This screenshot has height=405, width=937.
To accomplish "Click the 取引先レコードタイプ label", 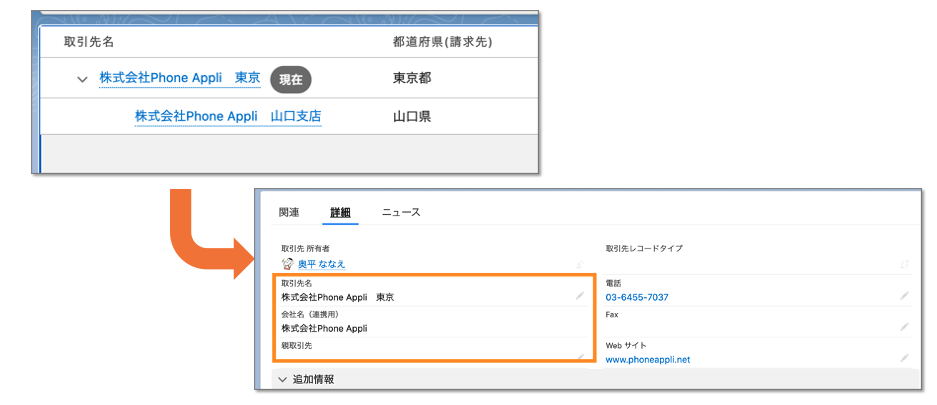I will (x=644, y=248).
